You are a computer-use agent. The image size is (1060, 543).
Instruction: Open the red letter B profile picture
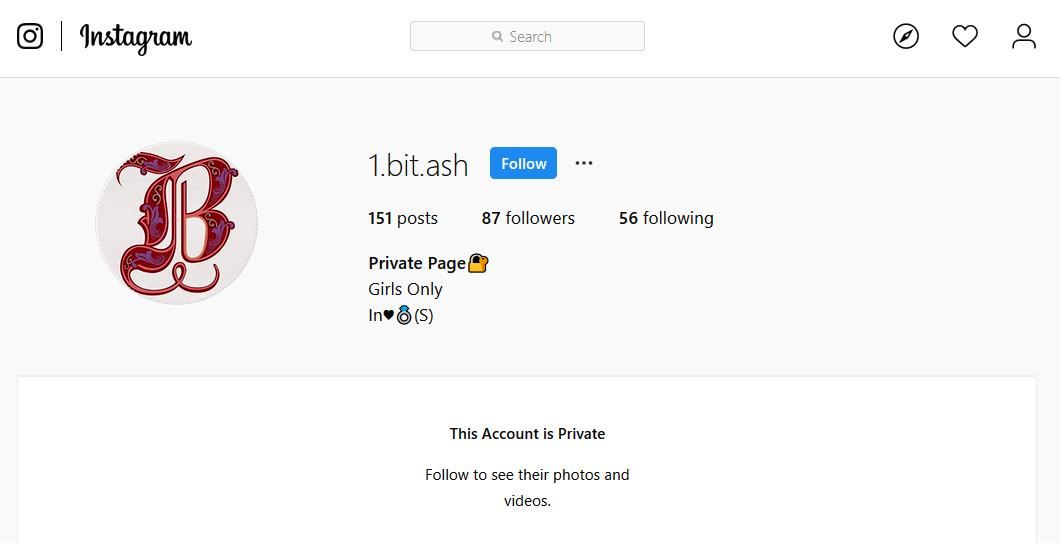coord(176,223)
